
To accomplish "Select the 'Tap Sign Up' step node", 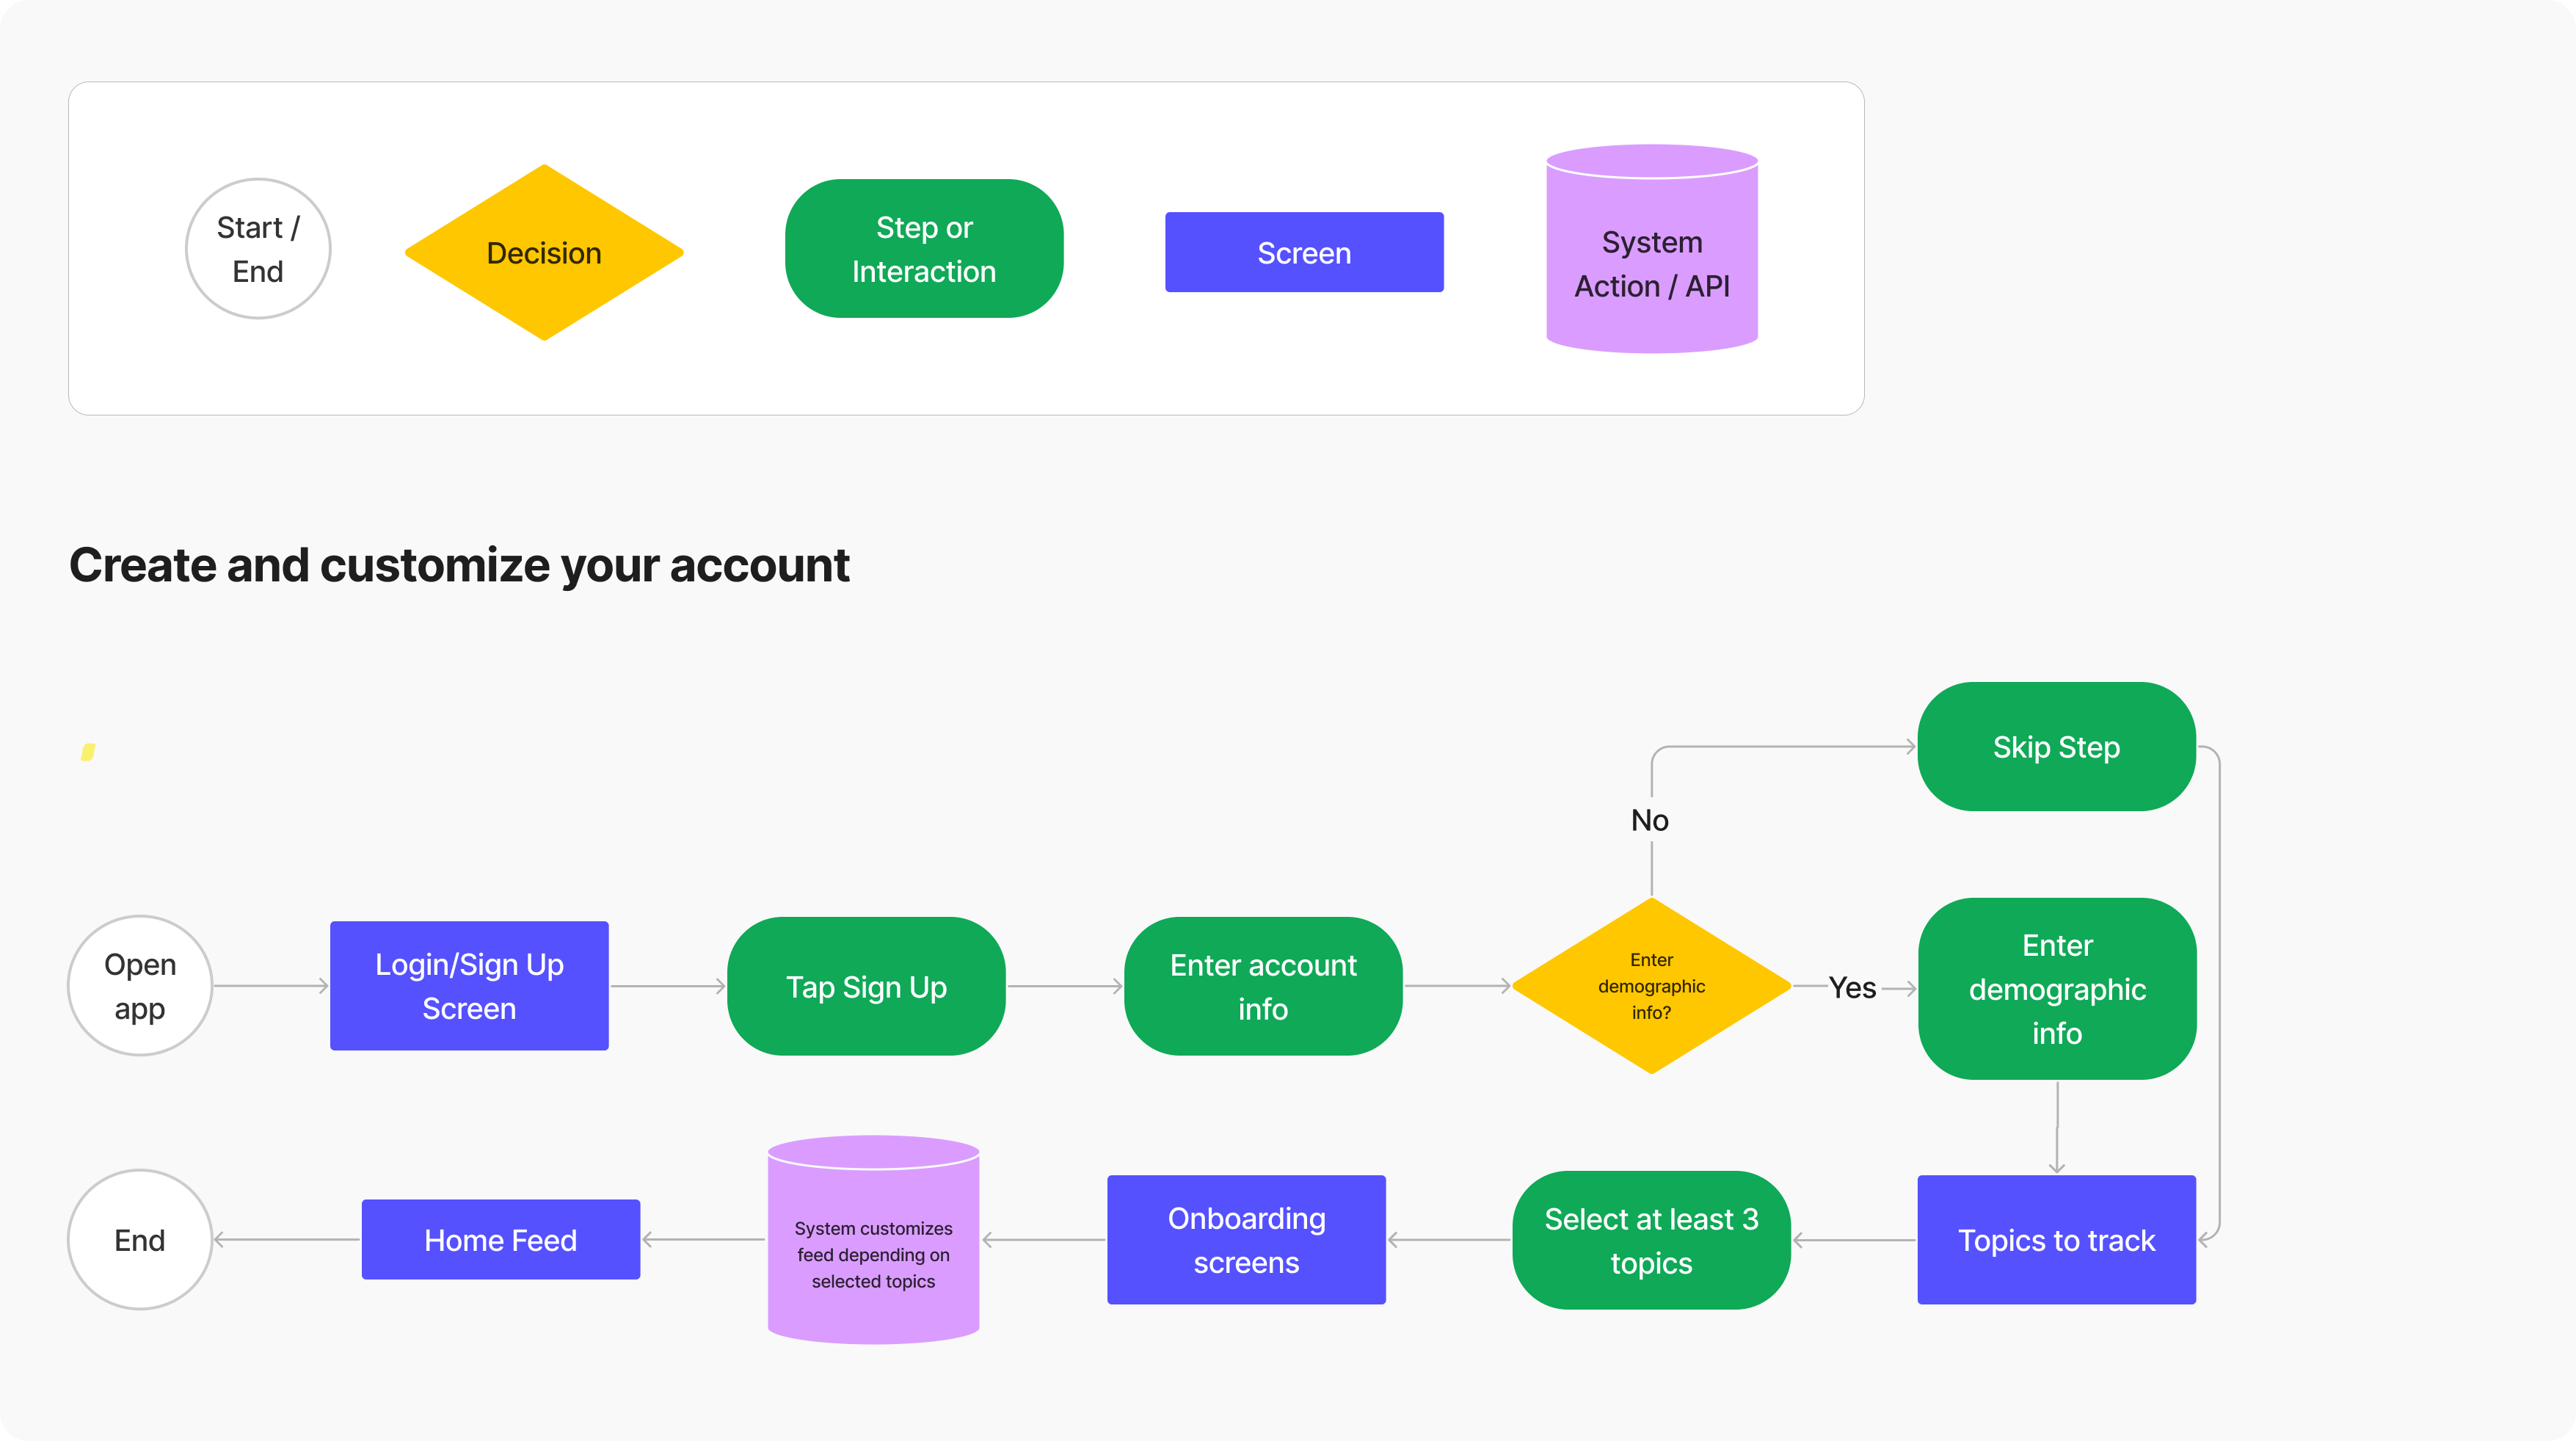I will (x=866, y=986).
